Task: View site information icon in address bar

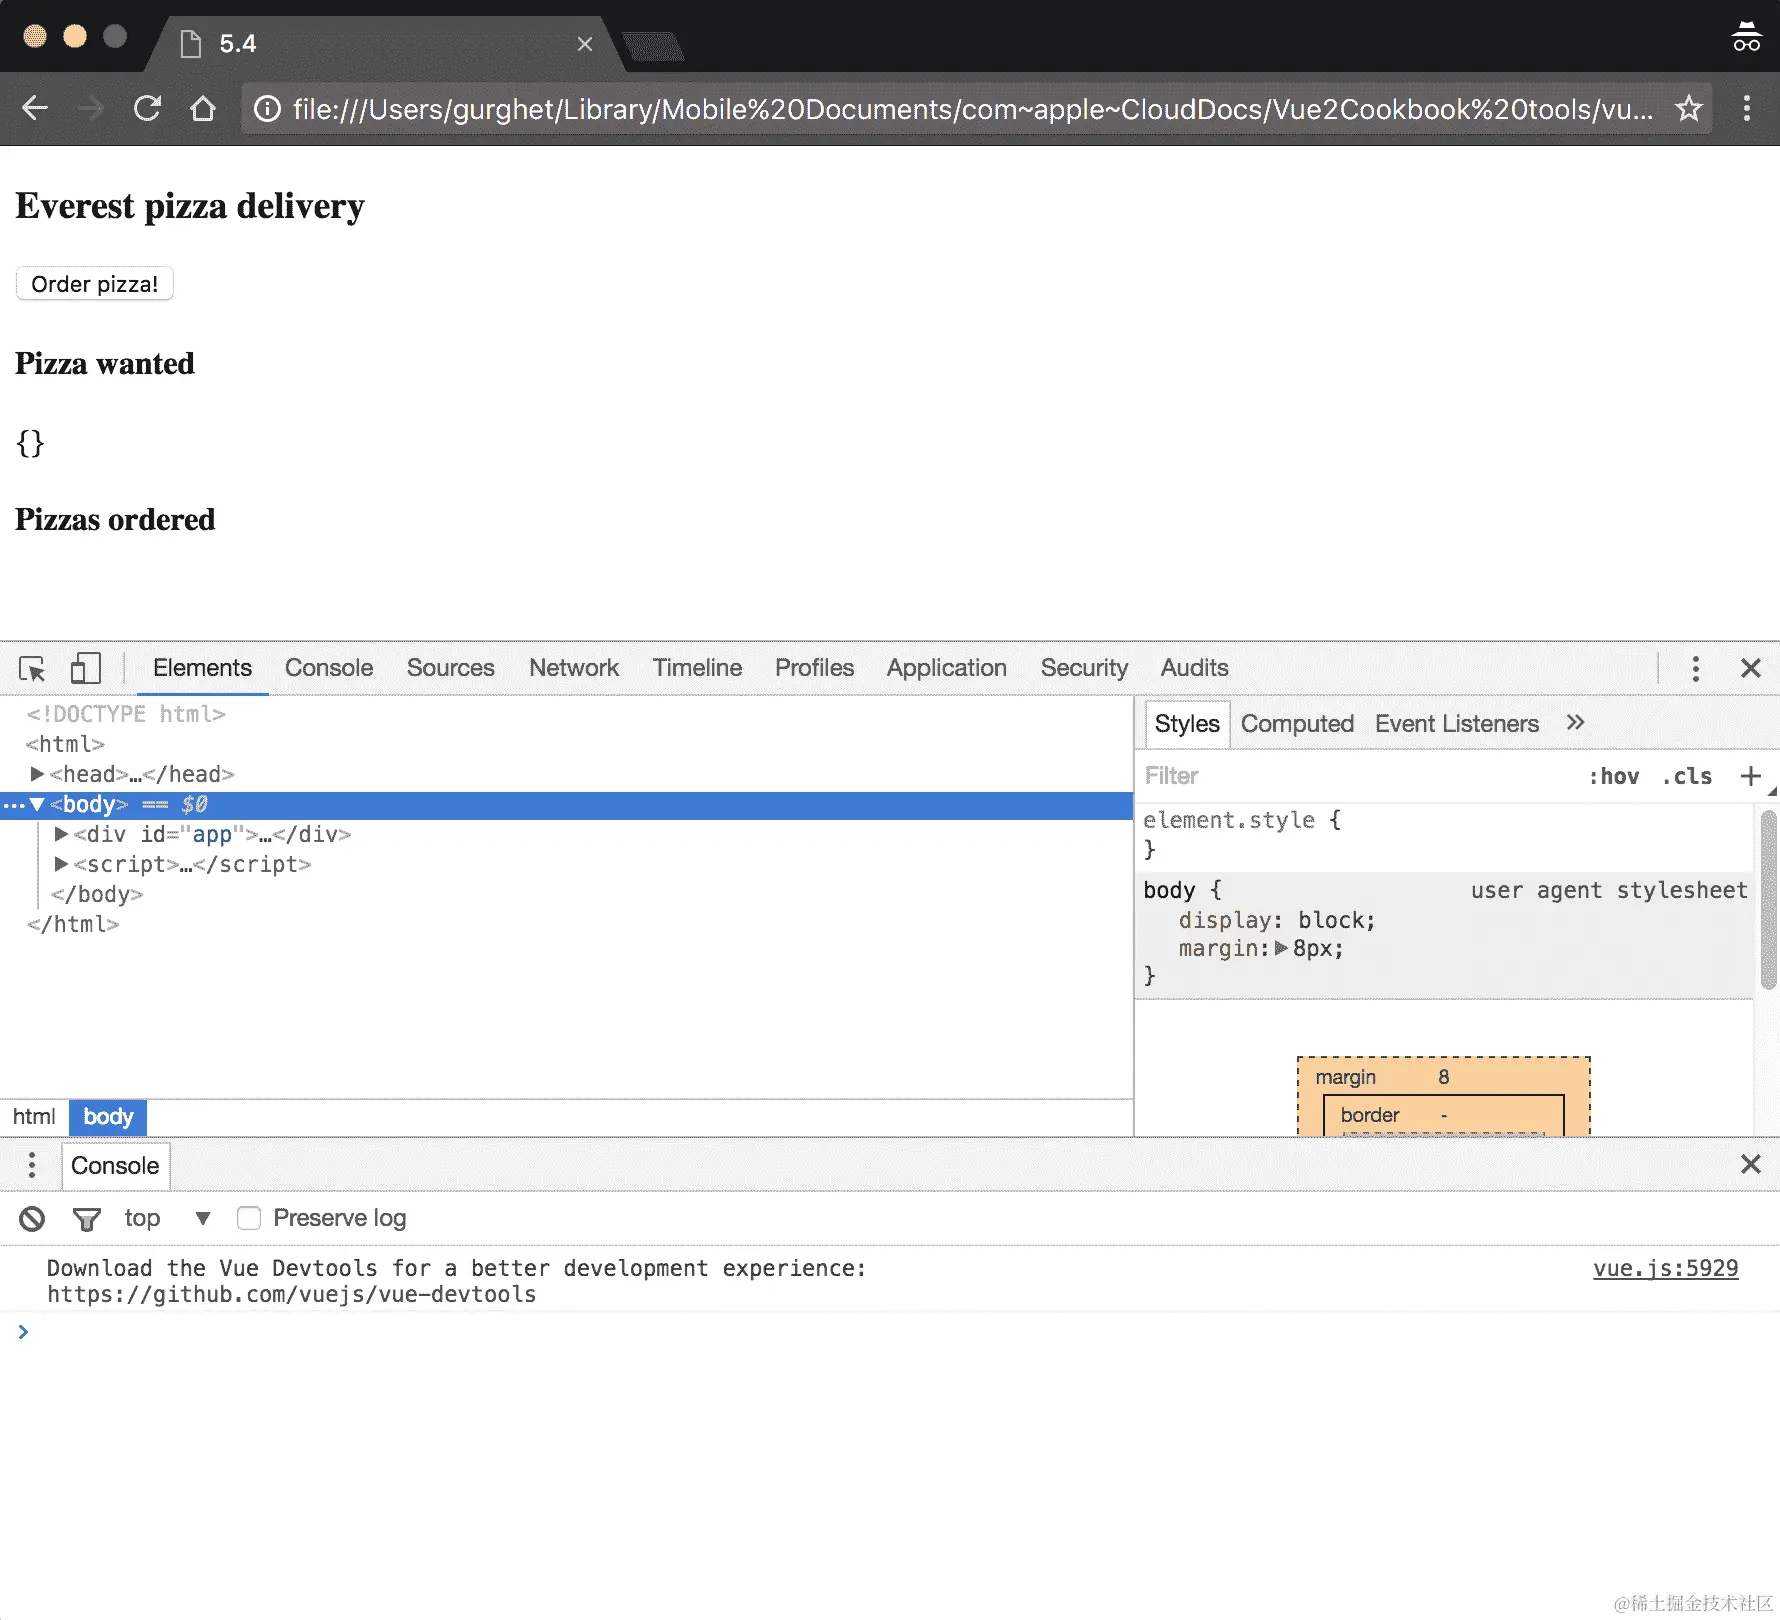Action: pos(267,108)
